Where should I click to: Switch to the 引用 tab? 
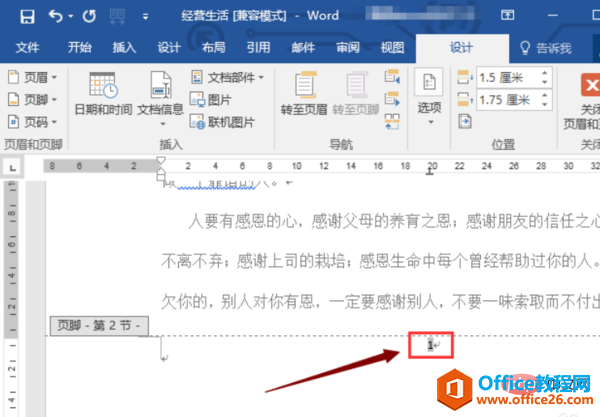point(259,48)
